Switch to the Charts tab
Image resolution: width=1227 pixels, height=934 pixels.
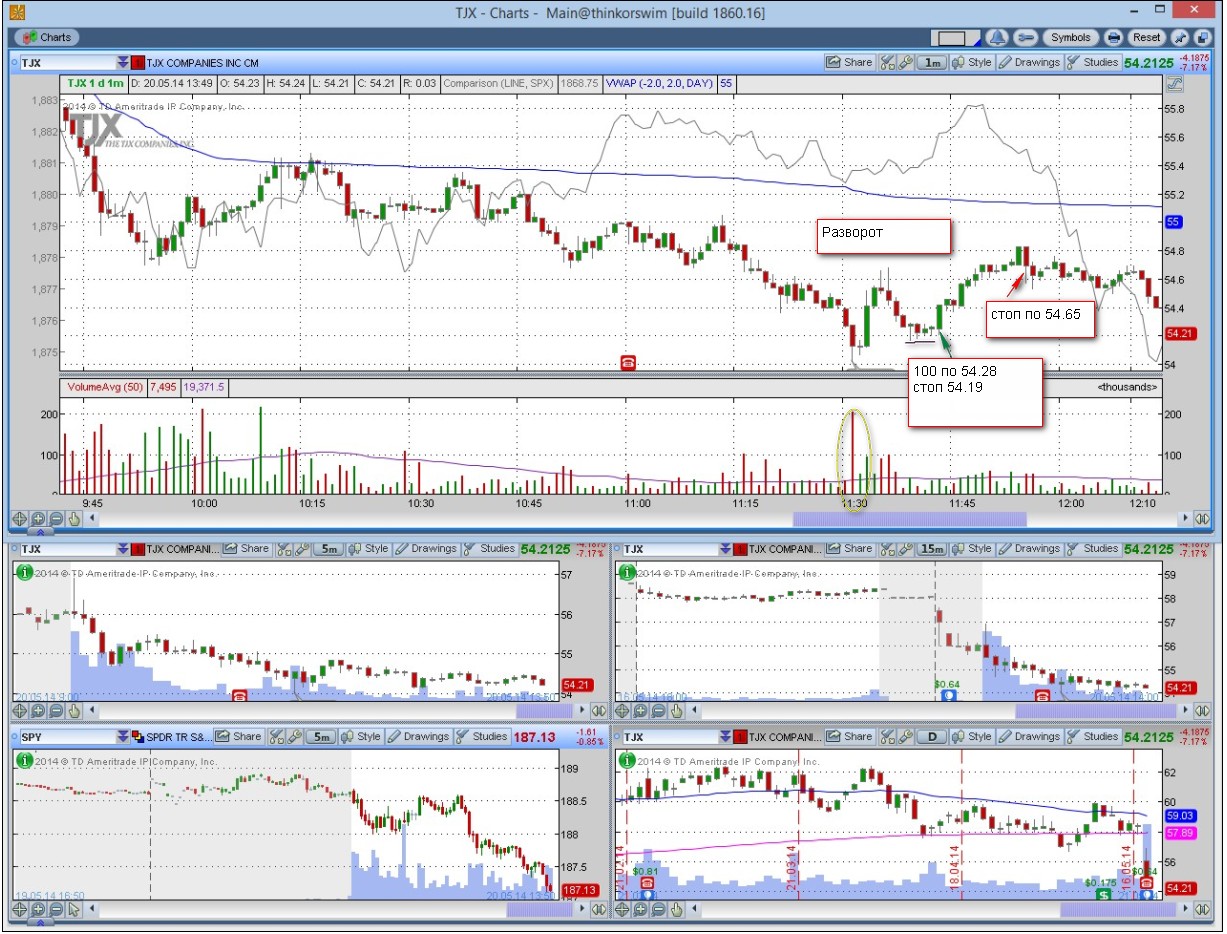pos(46,37)
